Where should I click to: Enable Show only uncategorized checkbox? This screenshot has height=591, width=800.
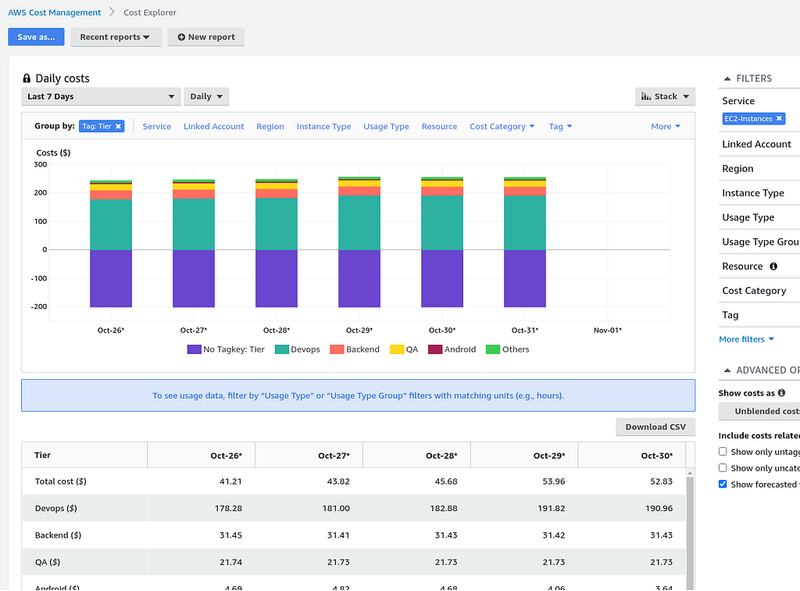tap(722, 468)
